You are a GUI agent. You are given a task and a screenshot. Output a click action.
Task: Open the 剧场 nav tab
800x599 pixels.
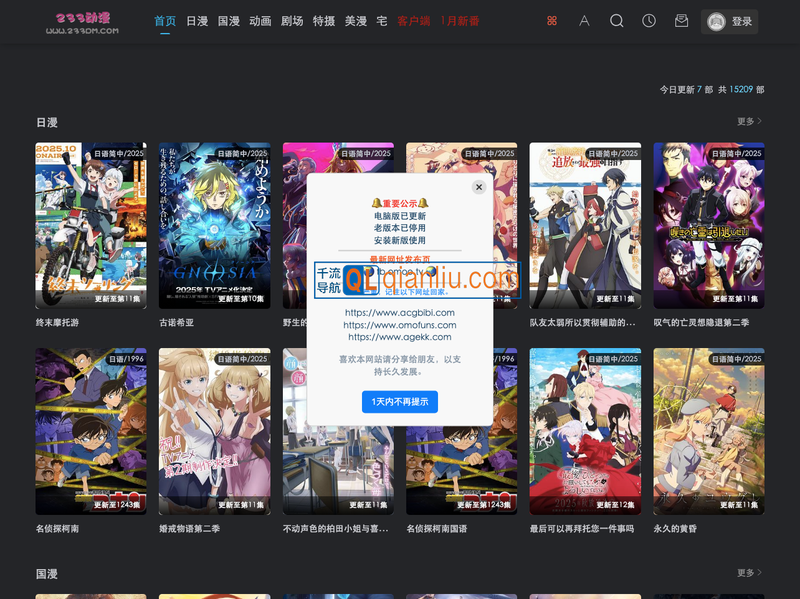coord(292,21)
